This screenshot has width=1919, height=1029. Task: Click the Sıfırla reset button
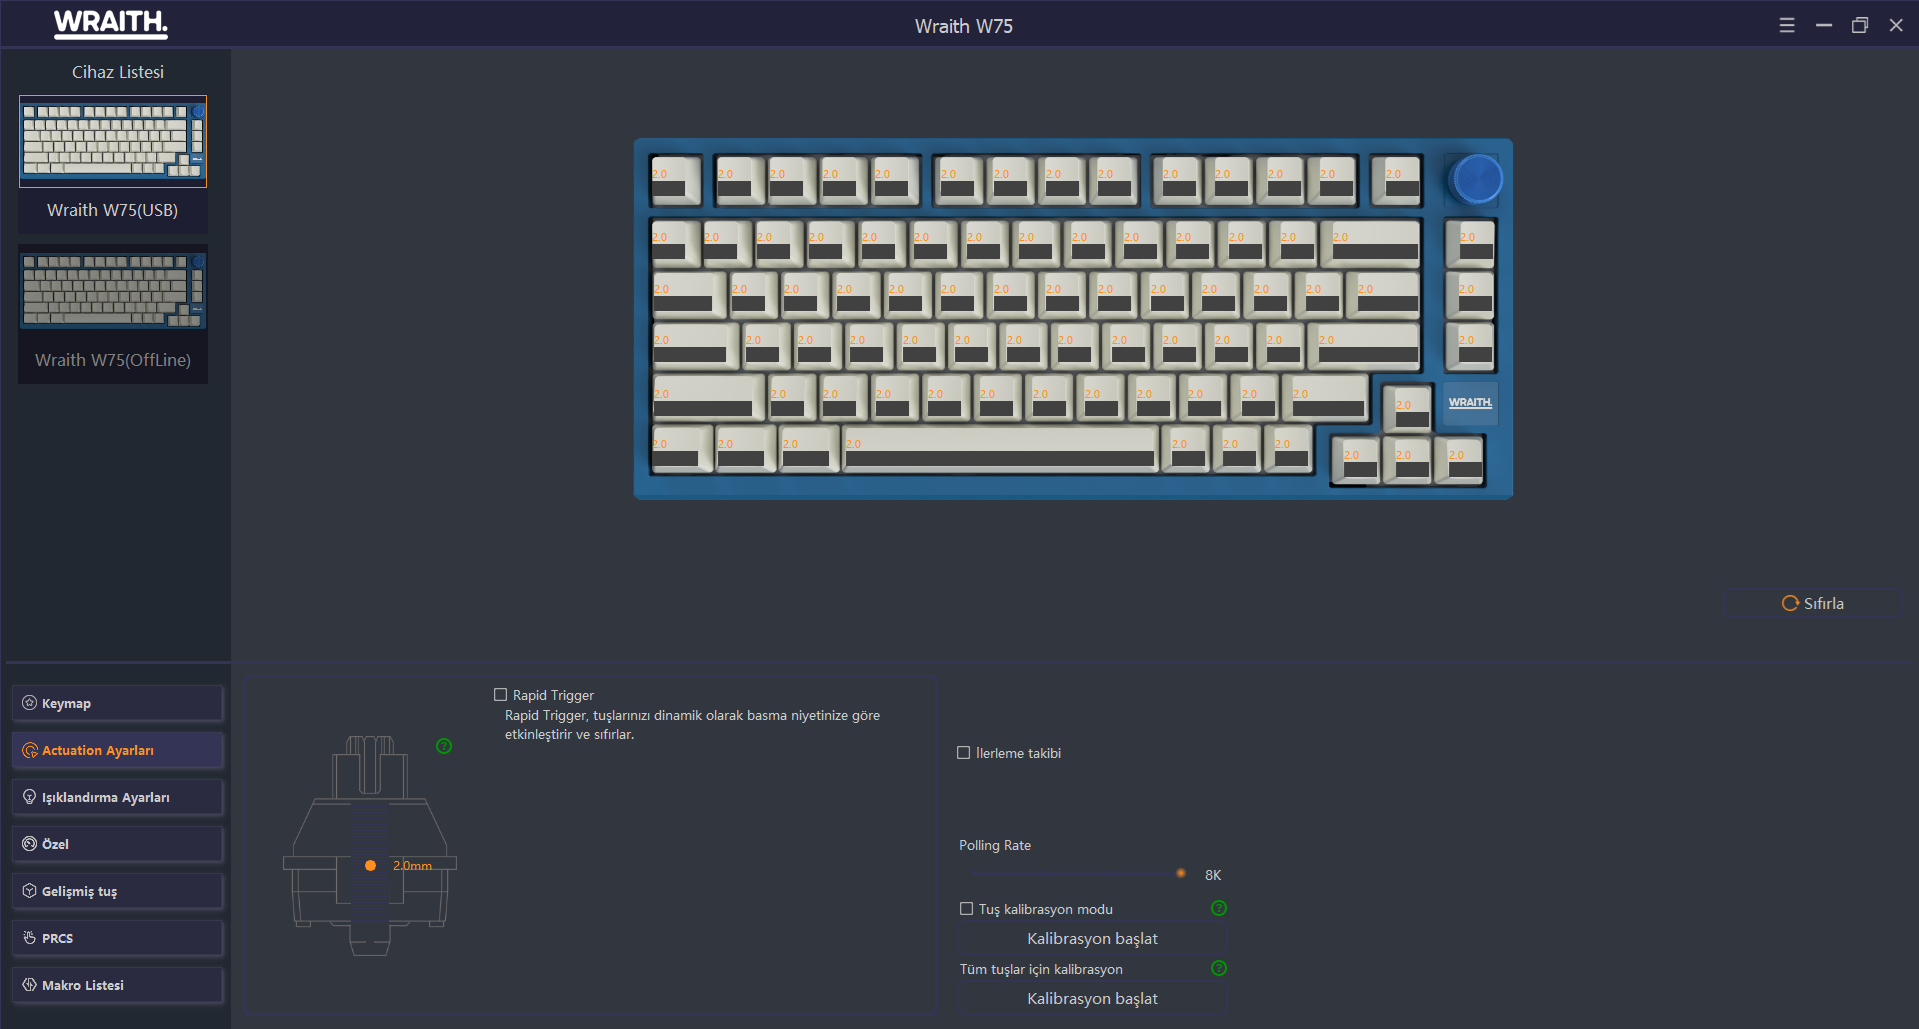(1813, 603)
